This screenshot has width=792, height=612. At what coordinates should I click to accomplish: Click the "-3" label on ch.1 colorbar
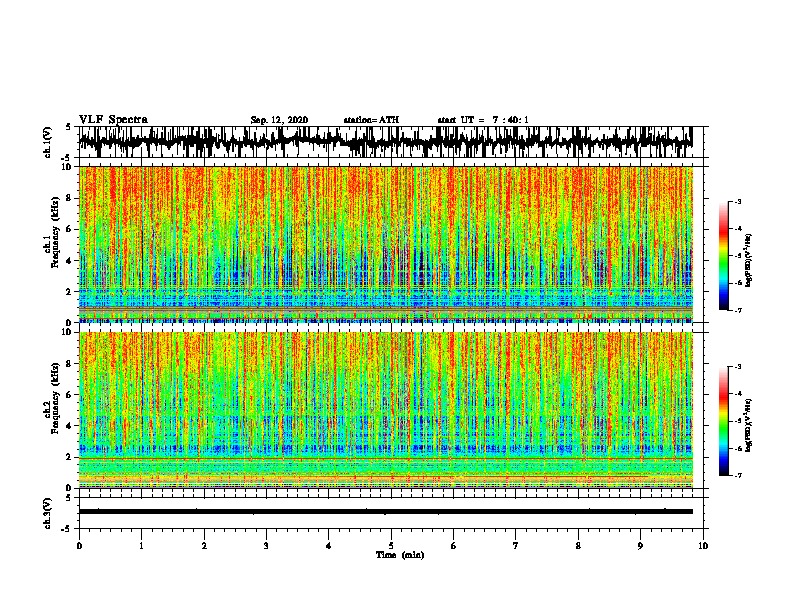(x=737, y=202)
